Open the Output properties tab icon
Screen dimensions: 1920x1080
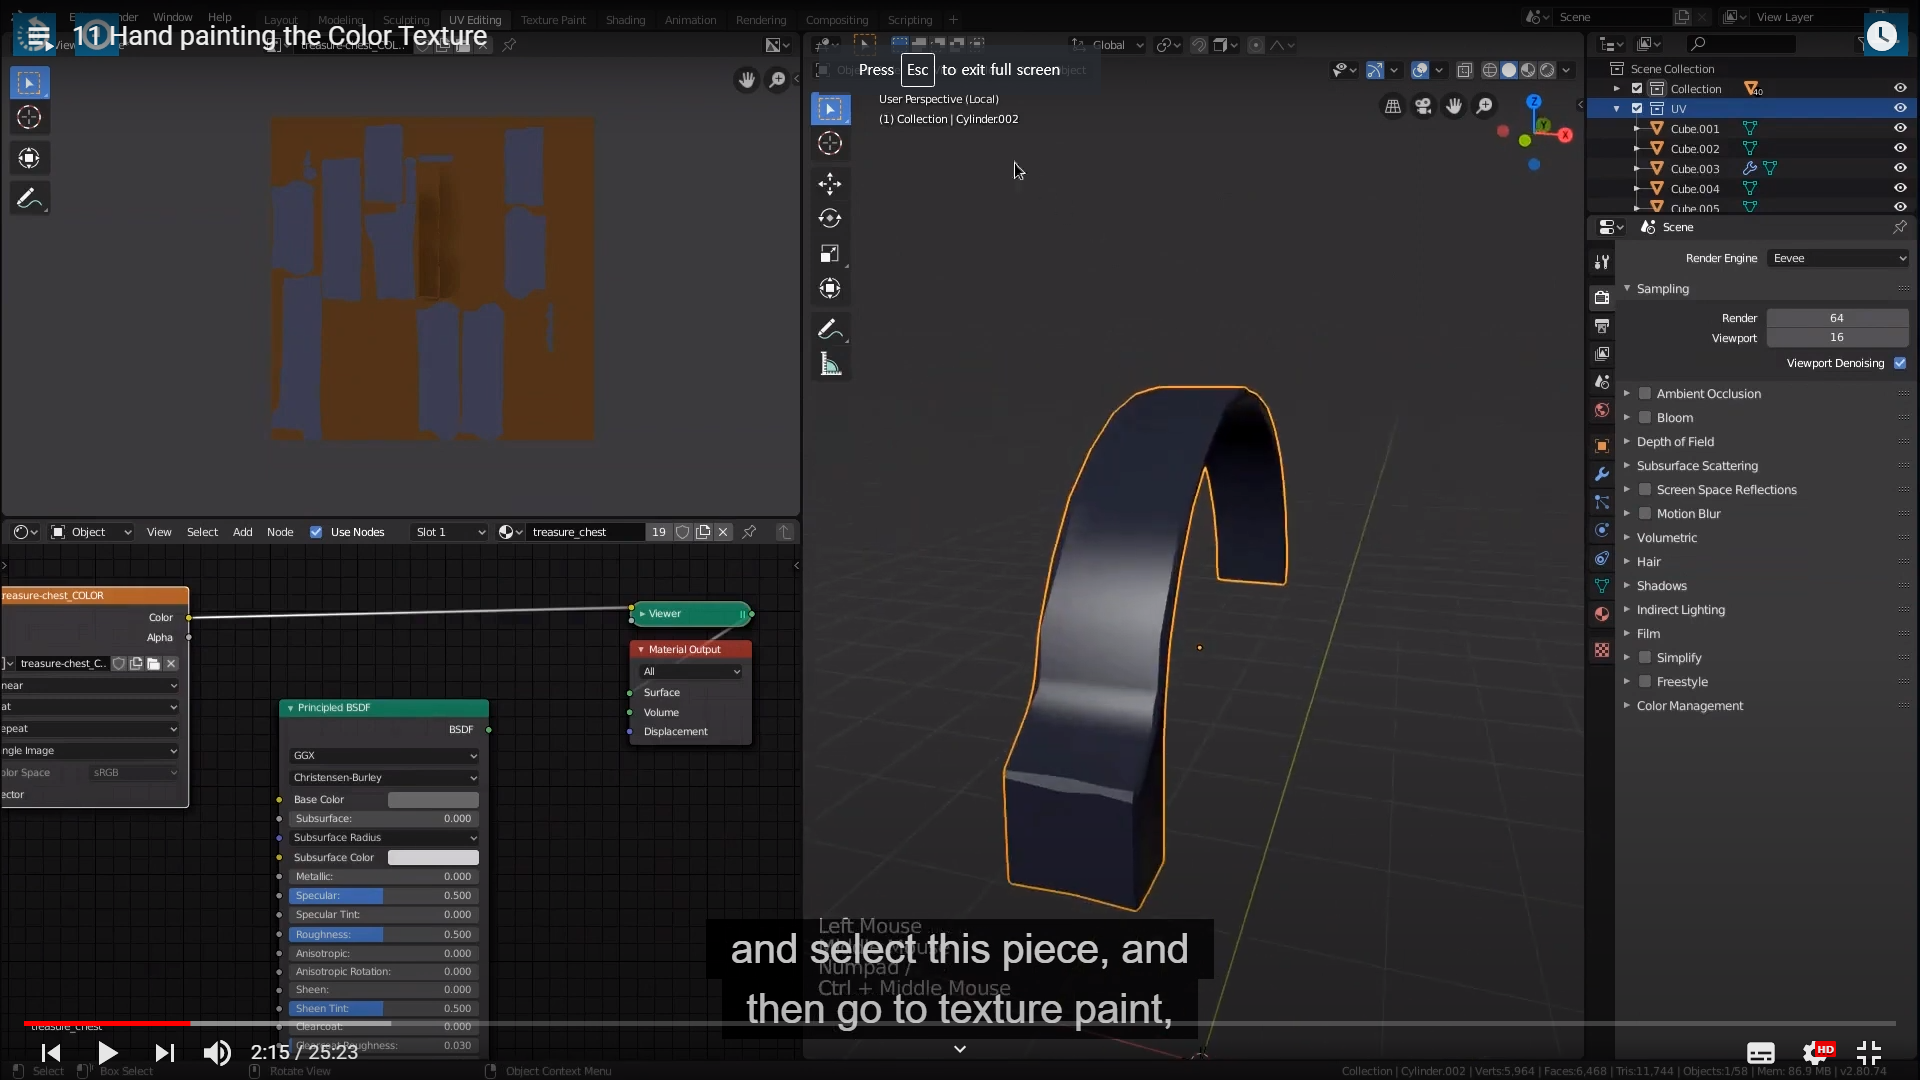coord(1602,326)
